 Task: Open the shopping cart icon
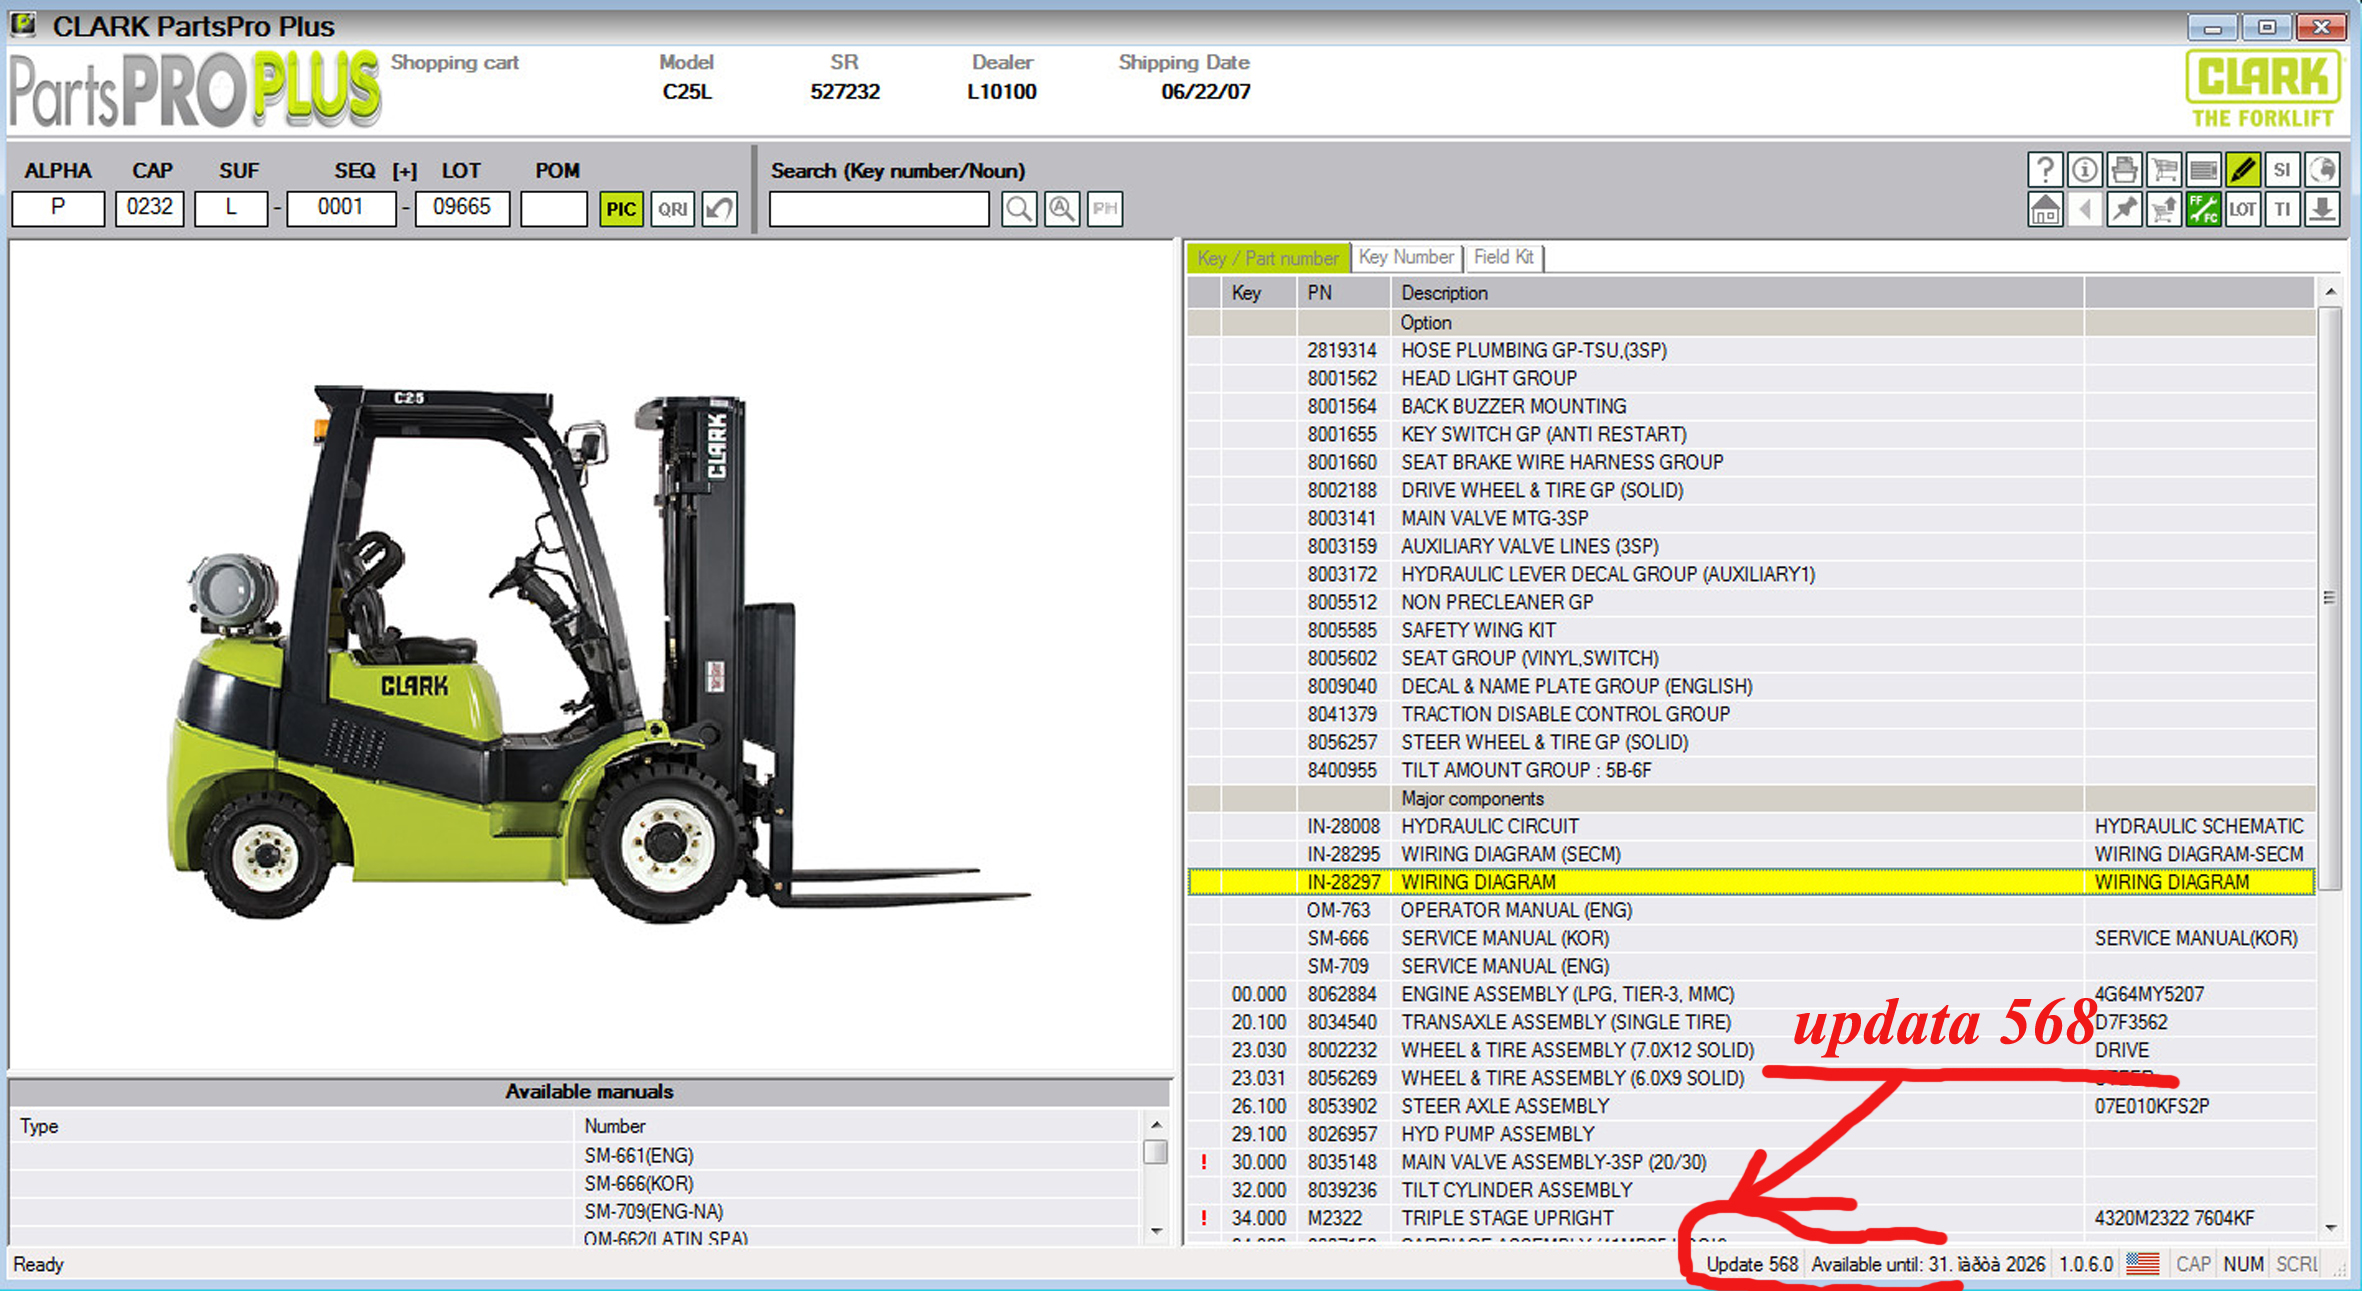click(2164, 170)
